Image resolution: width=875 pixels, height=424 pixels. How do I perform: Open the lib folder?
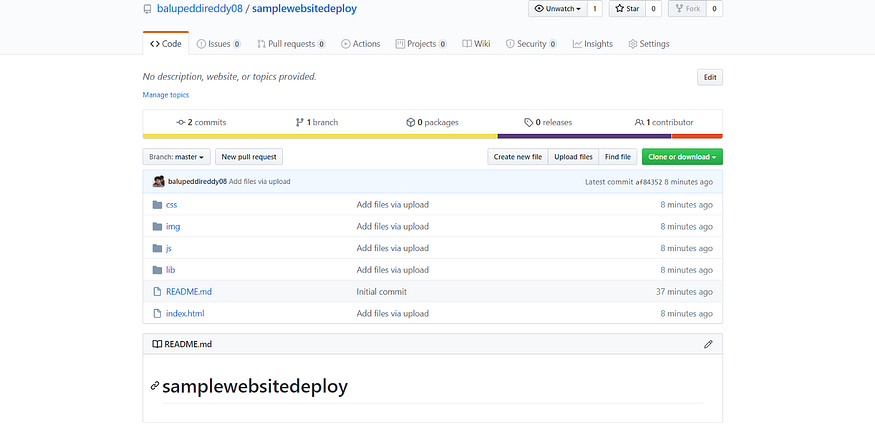[171, 270]
